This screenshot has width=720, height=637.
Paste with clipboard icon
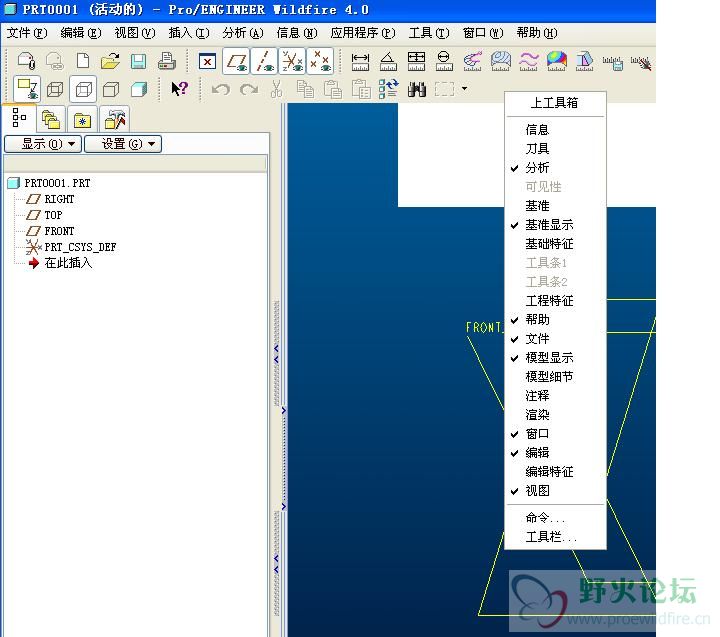coord(333,89)
